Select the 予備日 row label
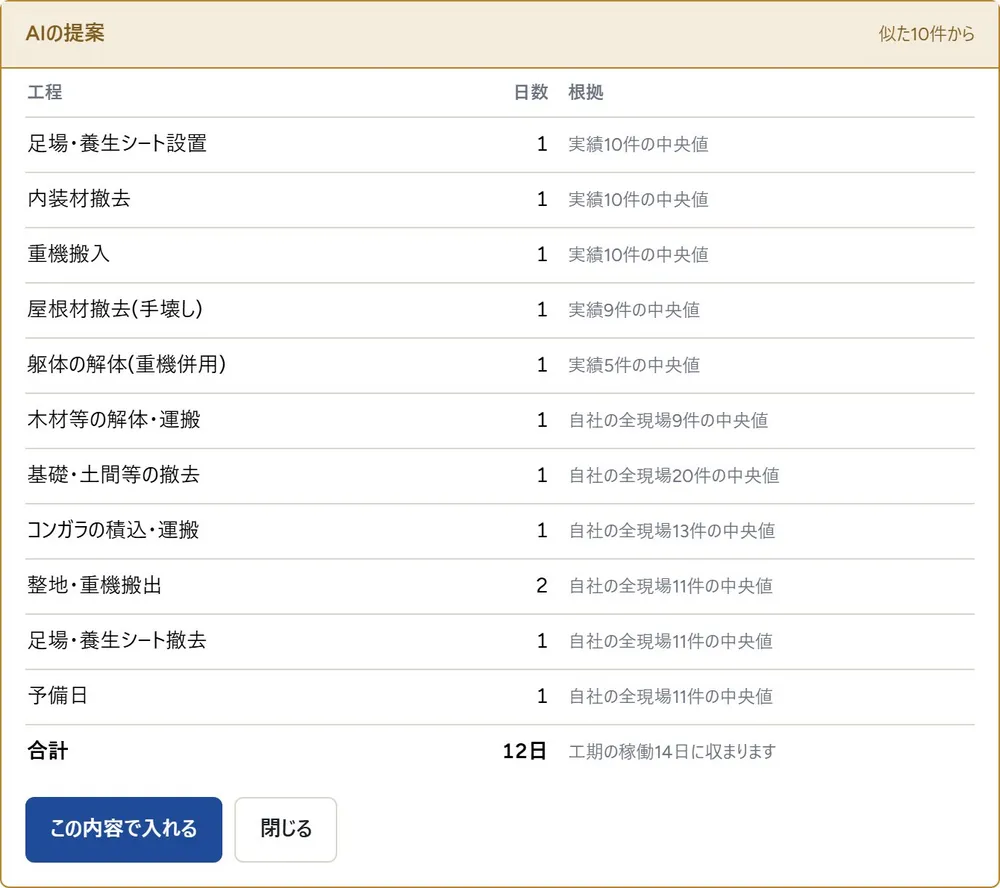The image size is (1000, 888). 57,695
